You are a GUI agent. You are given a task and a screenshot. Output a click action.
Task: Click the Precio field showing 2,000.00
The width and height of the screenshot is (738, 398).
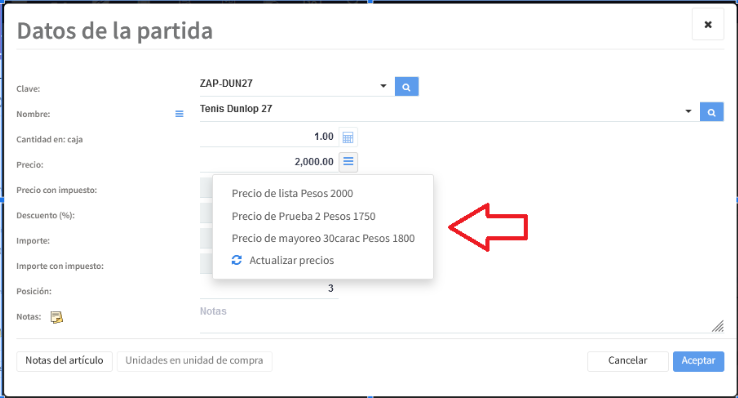click(269, 162)
